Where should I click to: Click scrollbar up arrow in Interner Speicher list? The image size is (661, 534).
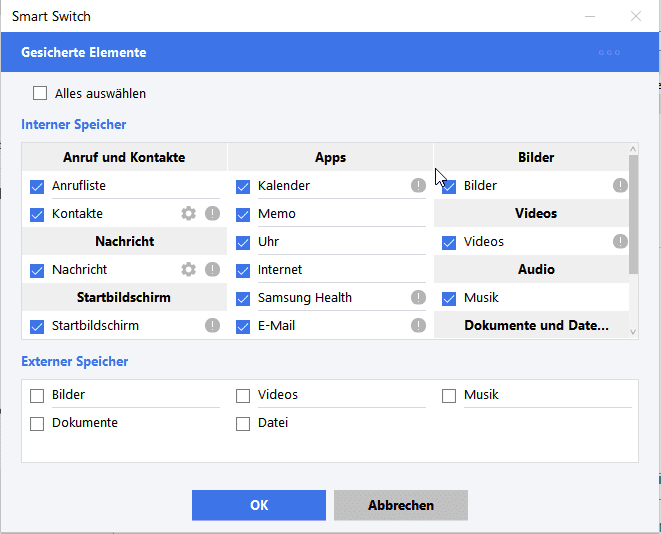pos(633,149)
